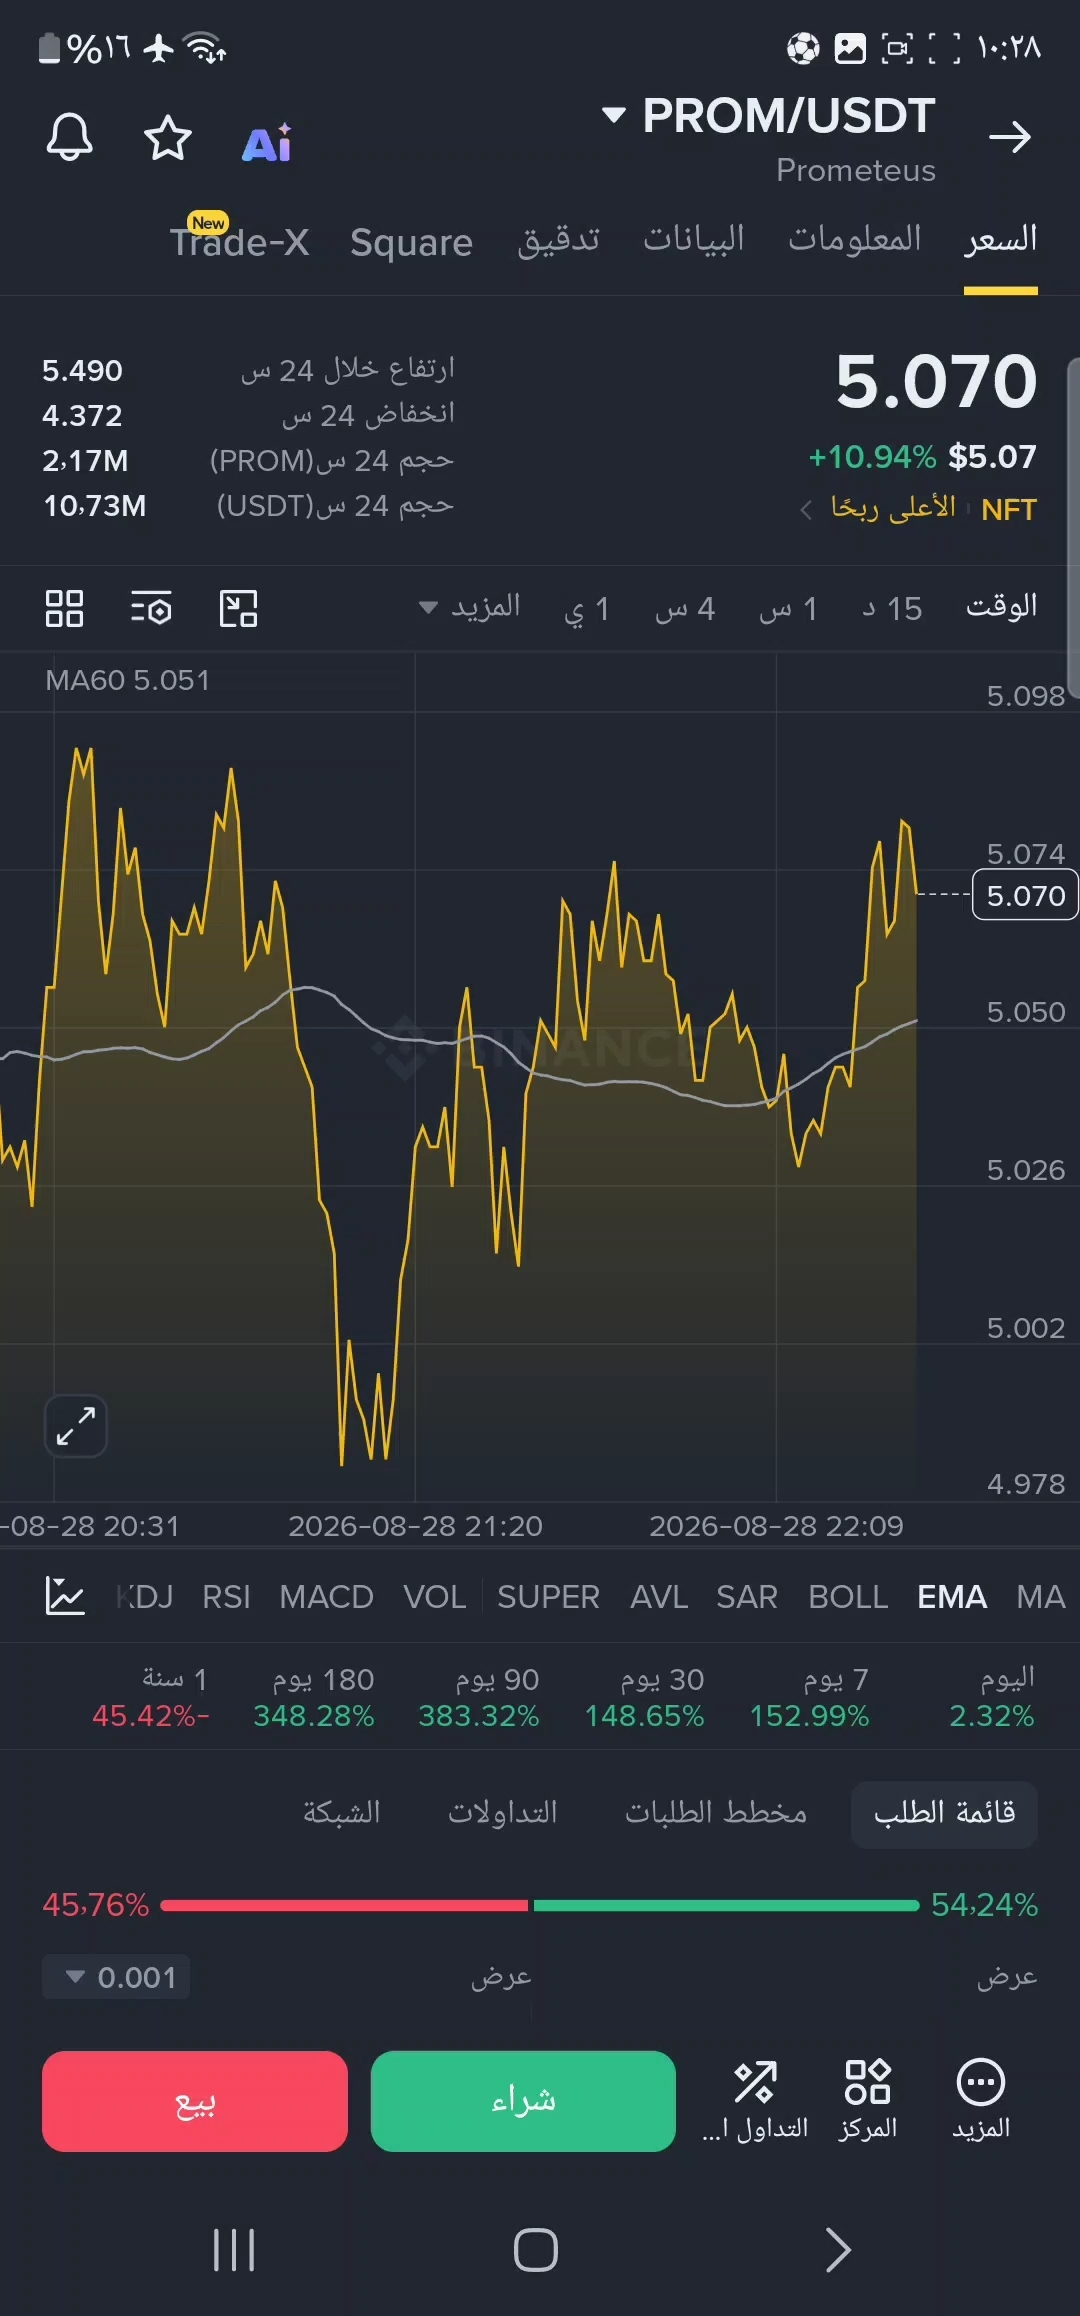Tap the large 5.070 last price
This screenshot has height=2316, width=1080.
(x=937, y=382)
